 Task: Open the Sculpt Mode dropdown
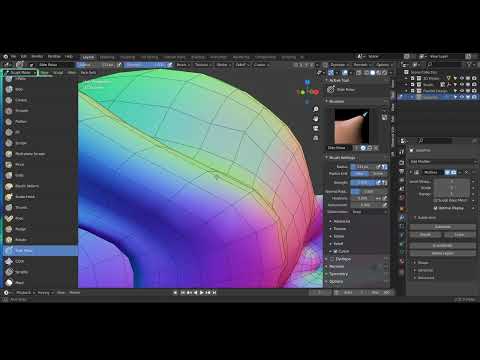20,72
